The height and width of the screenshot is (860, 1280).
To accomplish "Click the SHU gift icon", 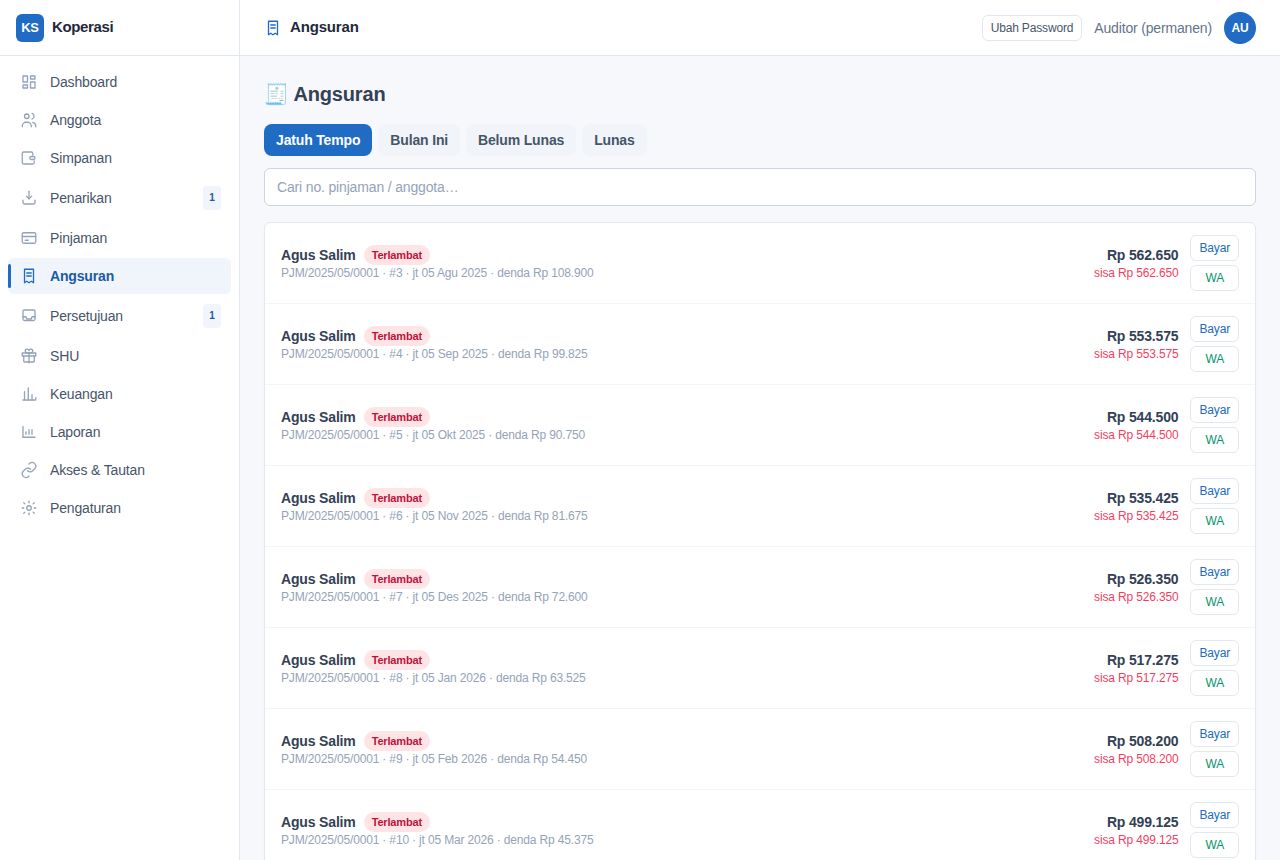I will [x=29, y=356].
